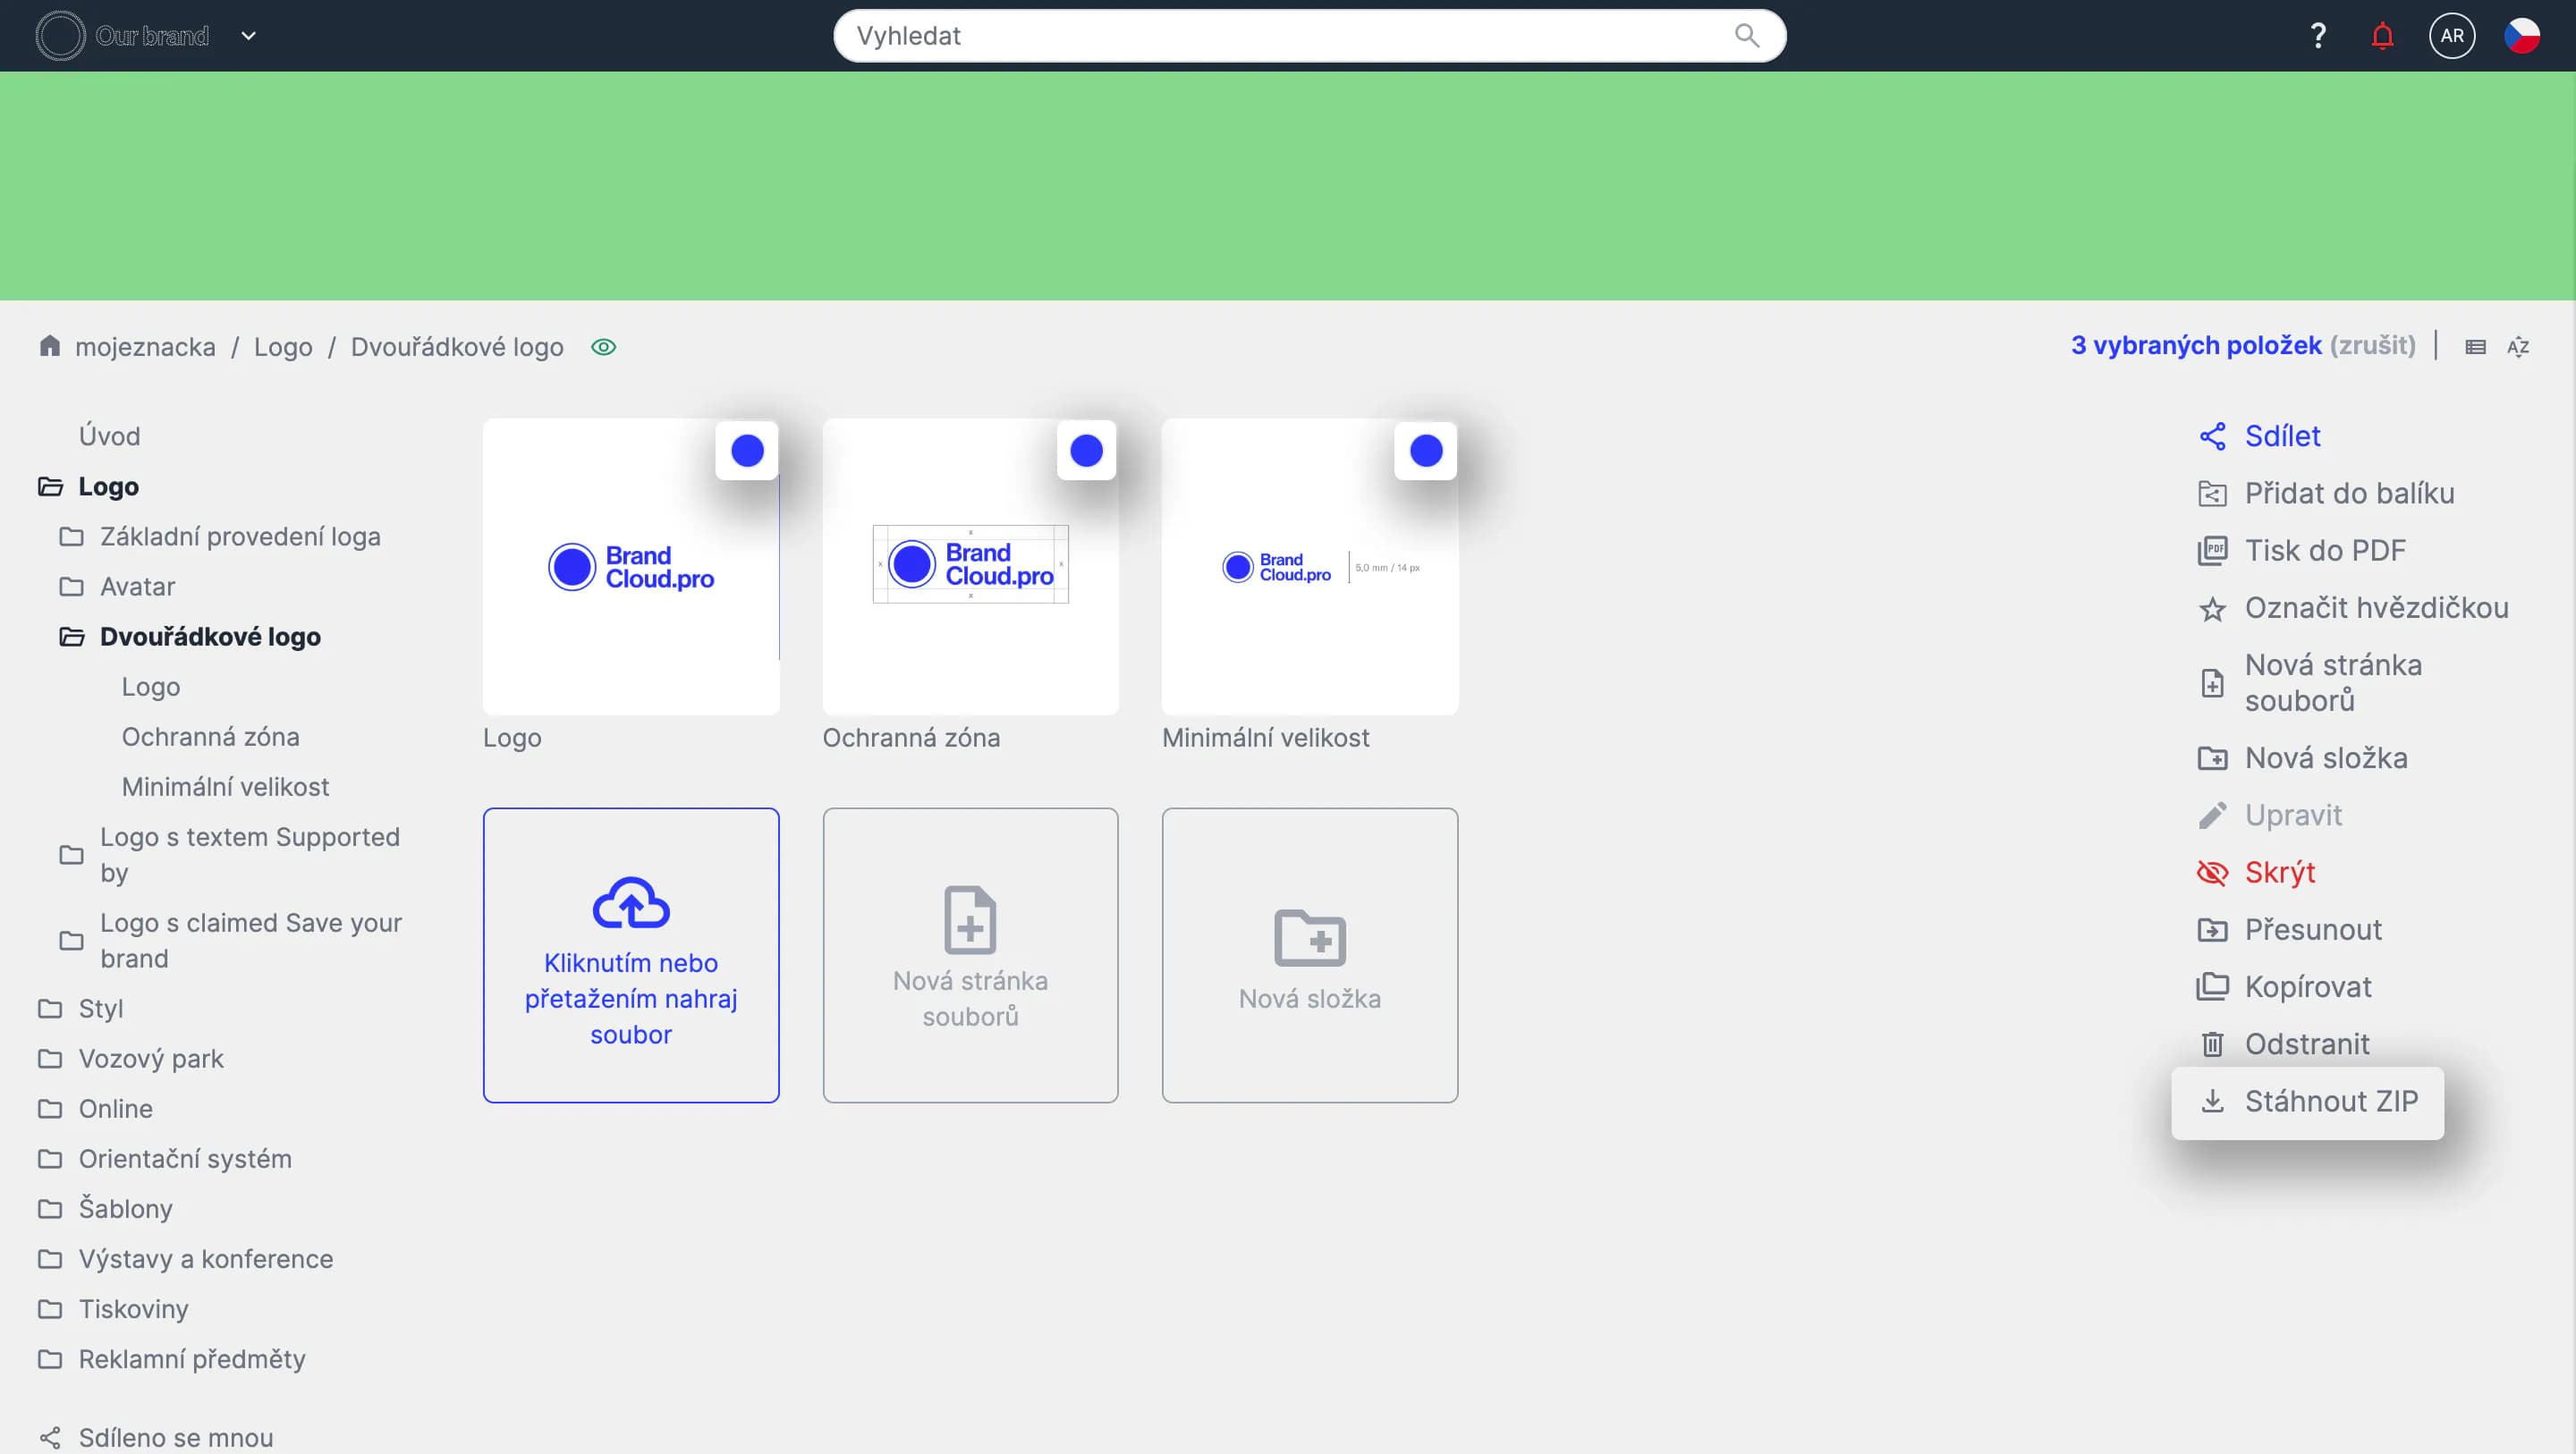Expand the Styl folder in sidebar
Screen dimensions: 2576x1454
(50, 1009)
